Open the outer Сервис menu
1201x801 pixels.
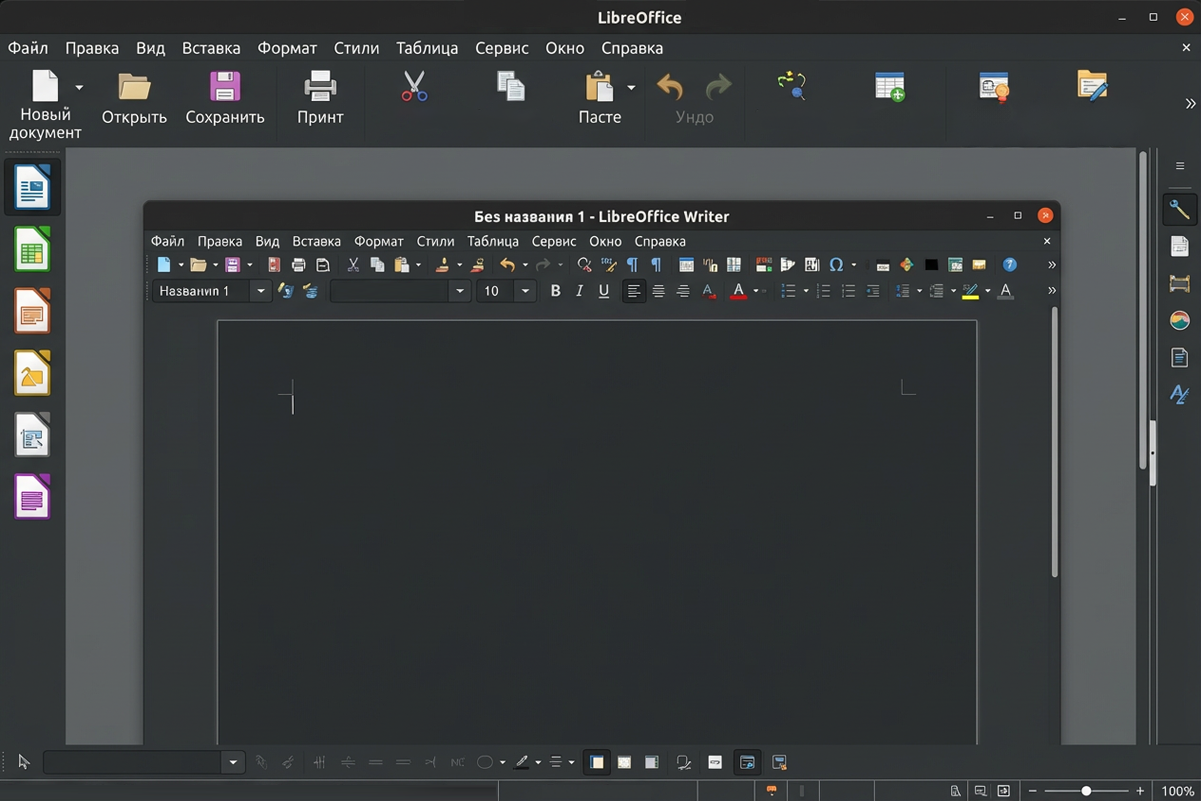pos(502,48)
